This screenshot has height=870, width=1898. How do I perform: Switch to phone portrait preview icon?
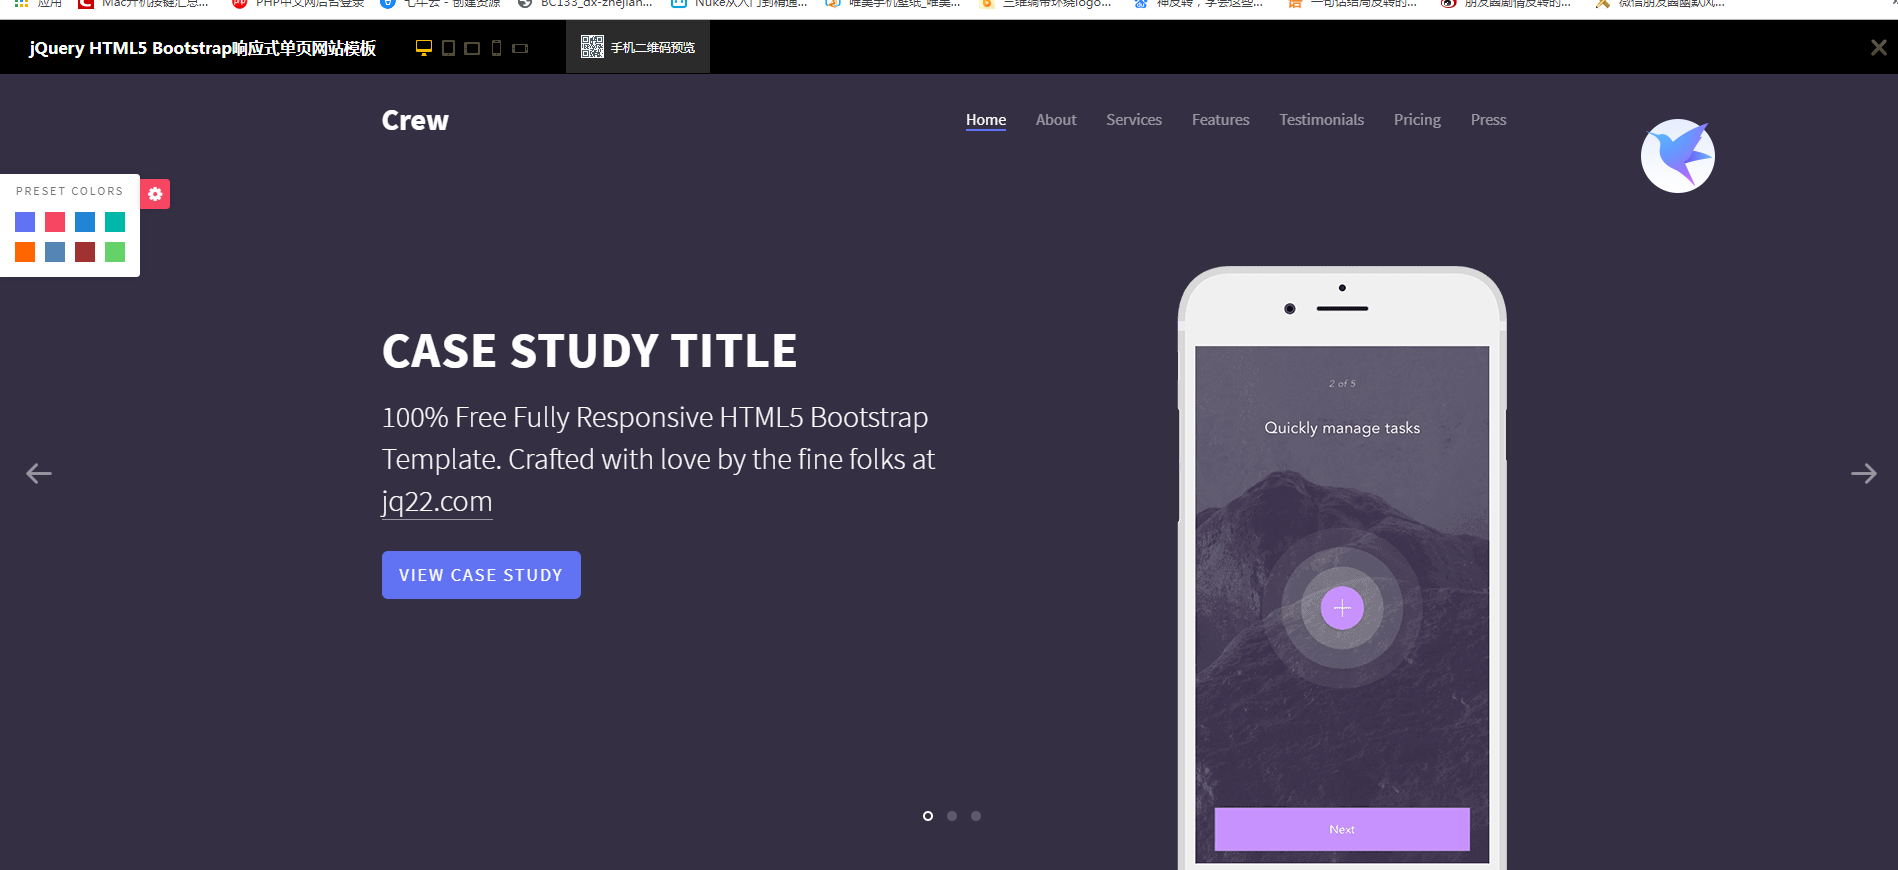[x=496, y=48]
